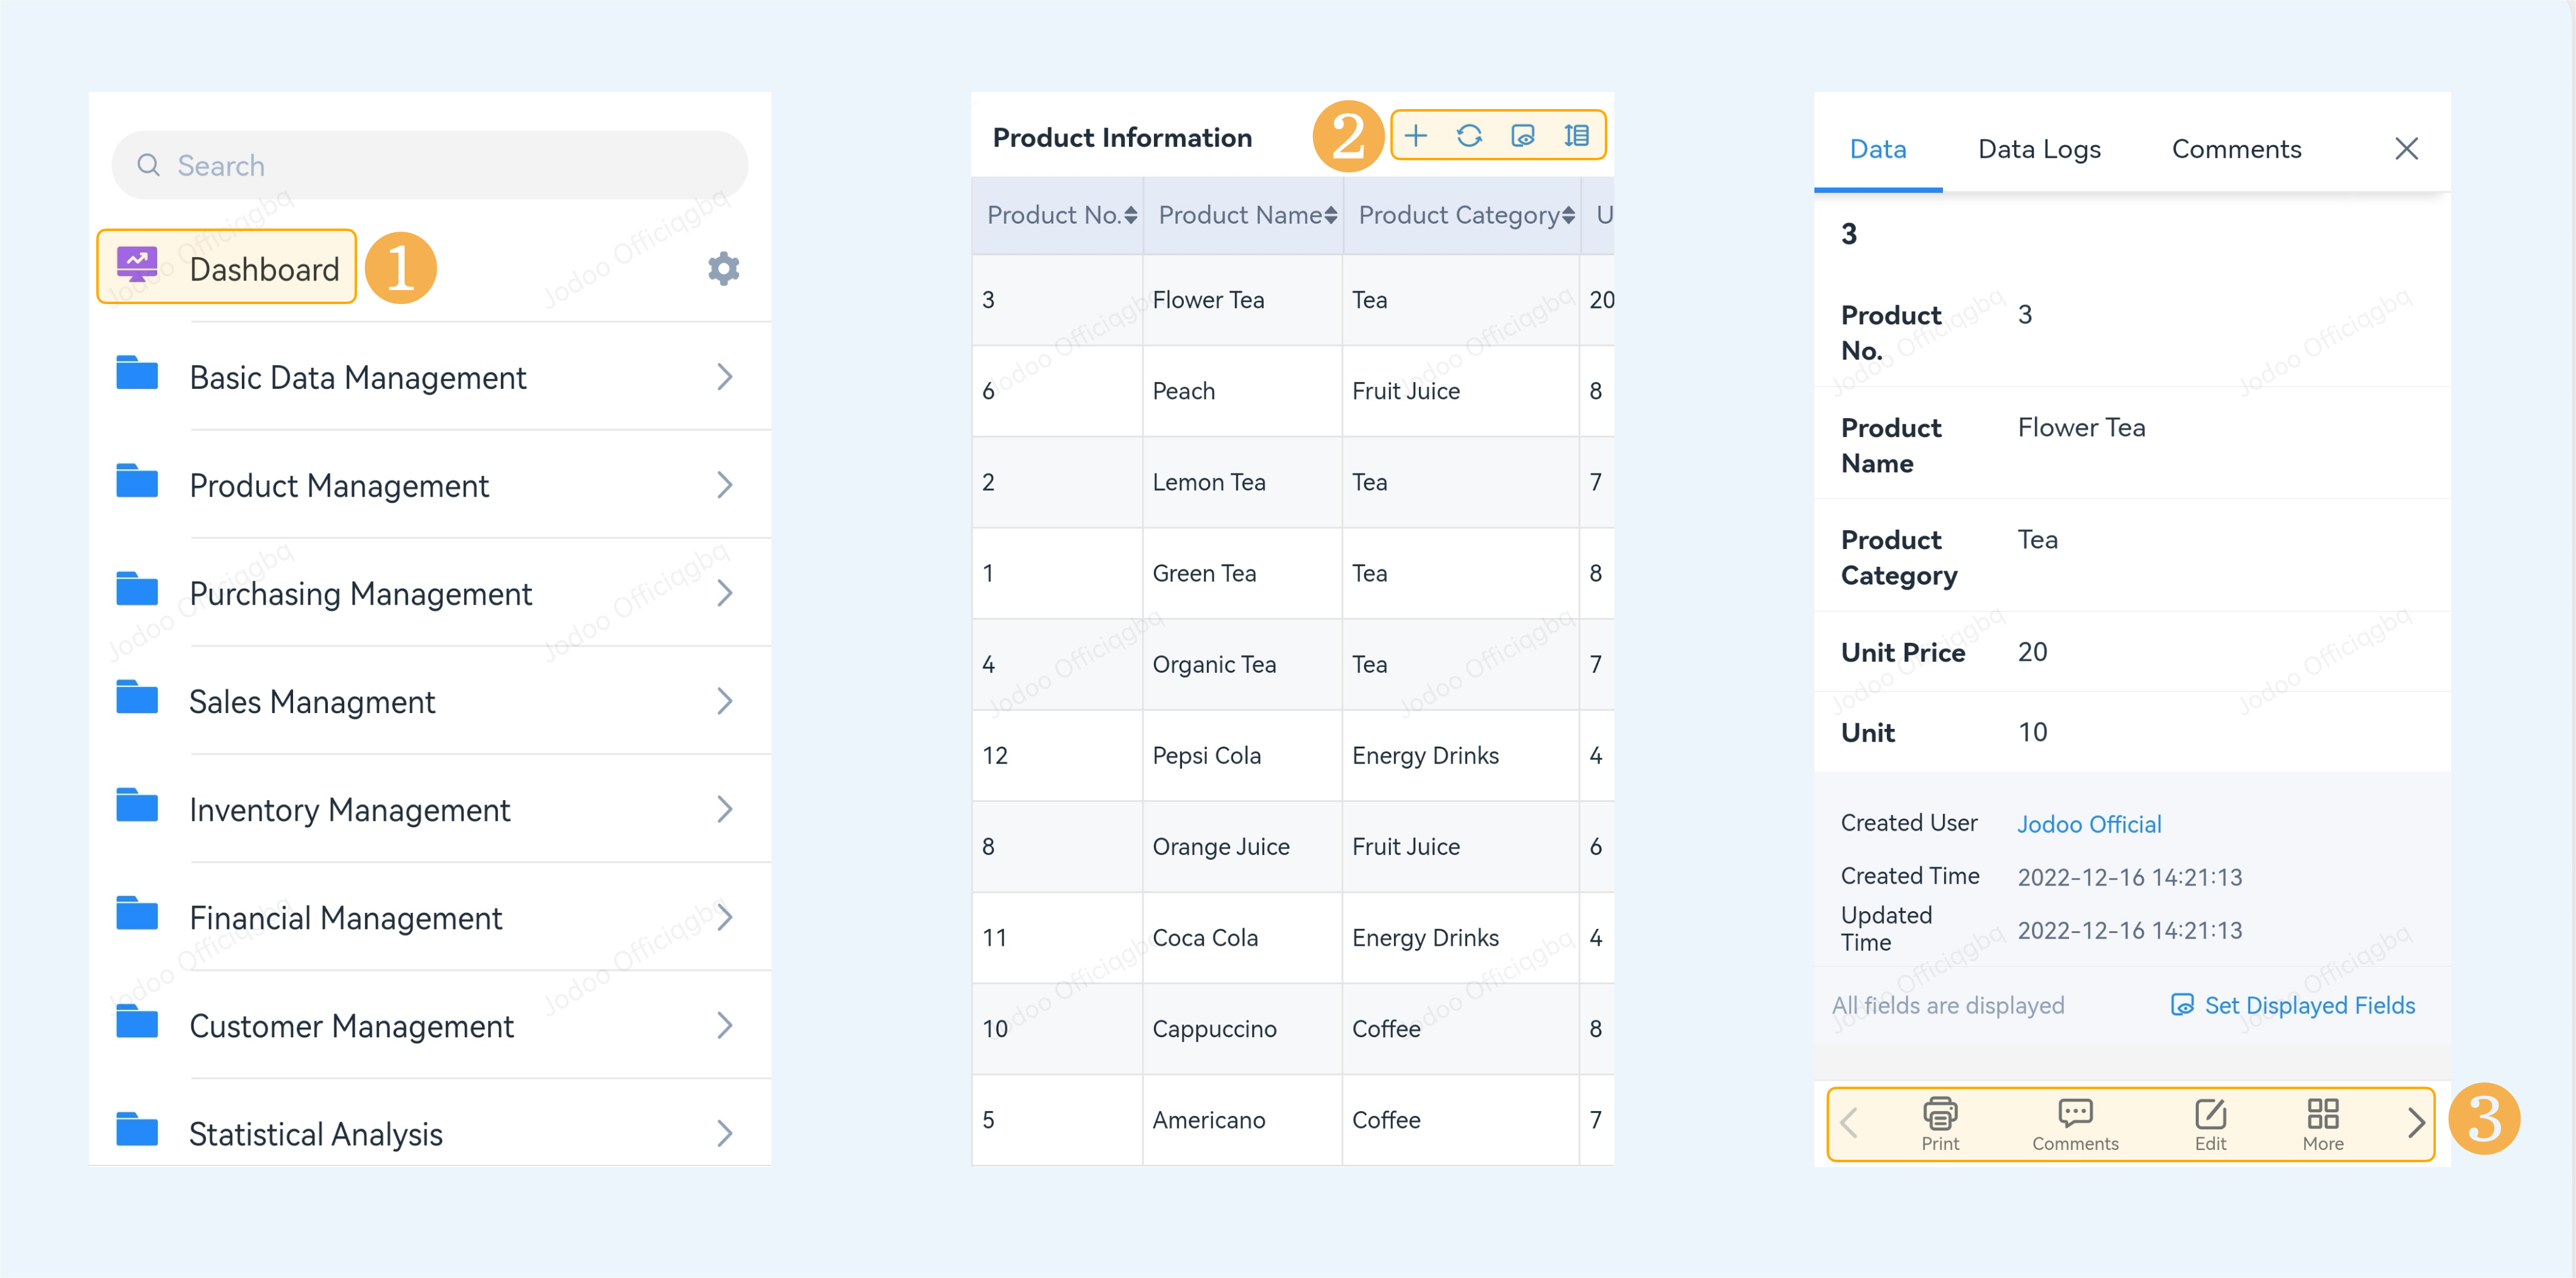
Task: Expand Inventory Management folder chevron
Action: click(725, 809)
